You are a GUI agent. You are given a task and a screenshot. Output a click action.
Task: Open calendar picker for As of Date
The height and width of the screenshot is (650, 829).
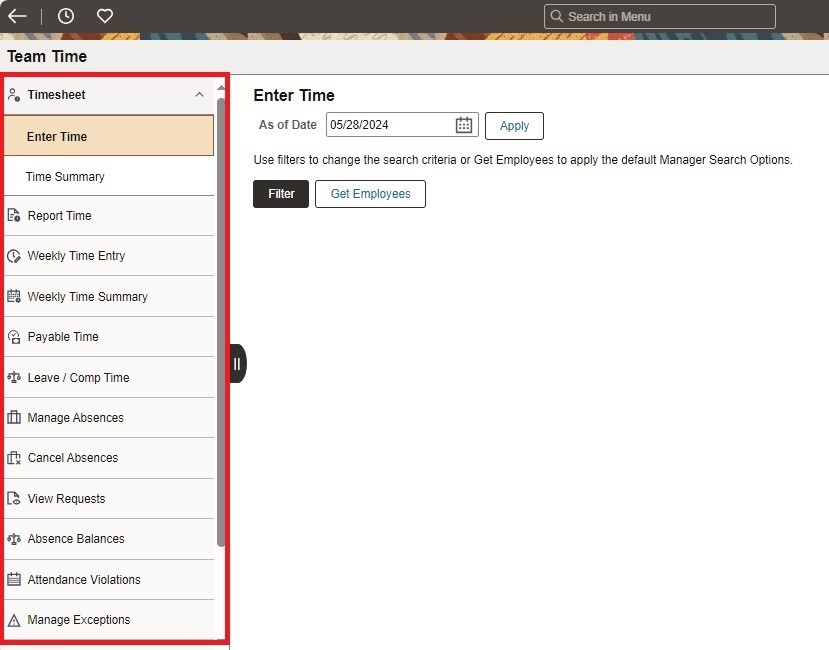[464, 125]
